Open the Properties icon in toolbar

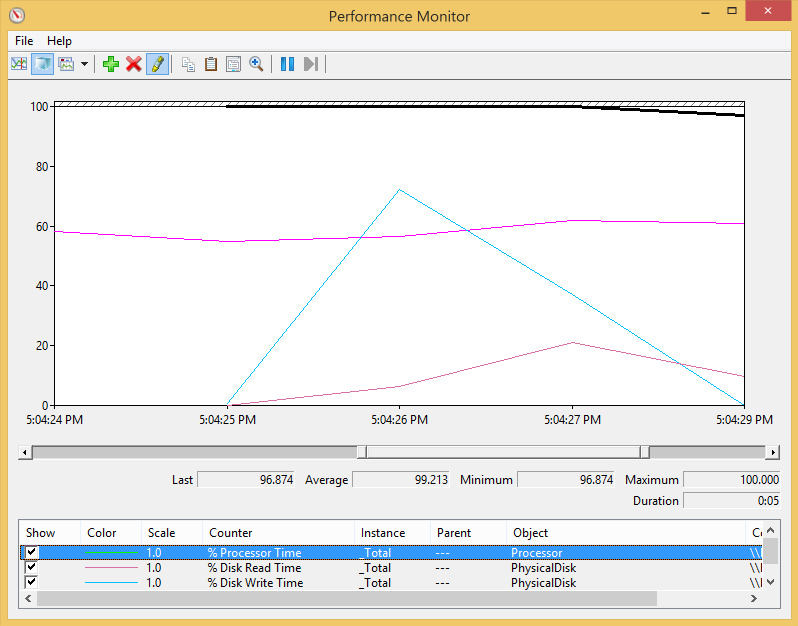click(x=233, y=64)
